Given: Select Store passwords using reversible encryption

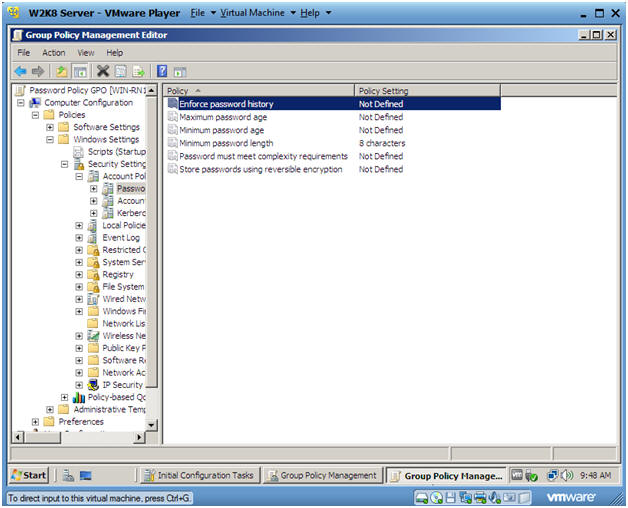Looking at the screenshot, I should pyautogui.click(x=261, y=170).
